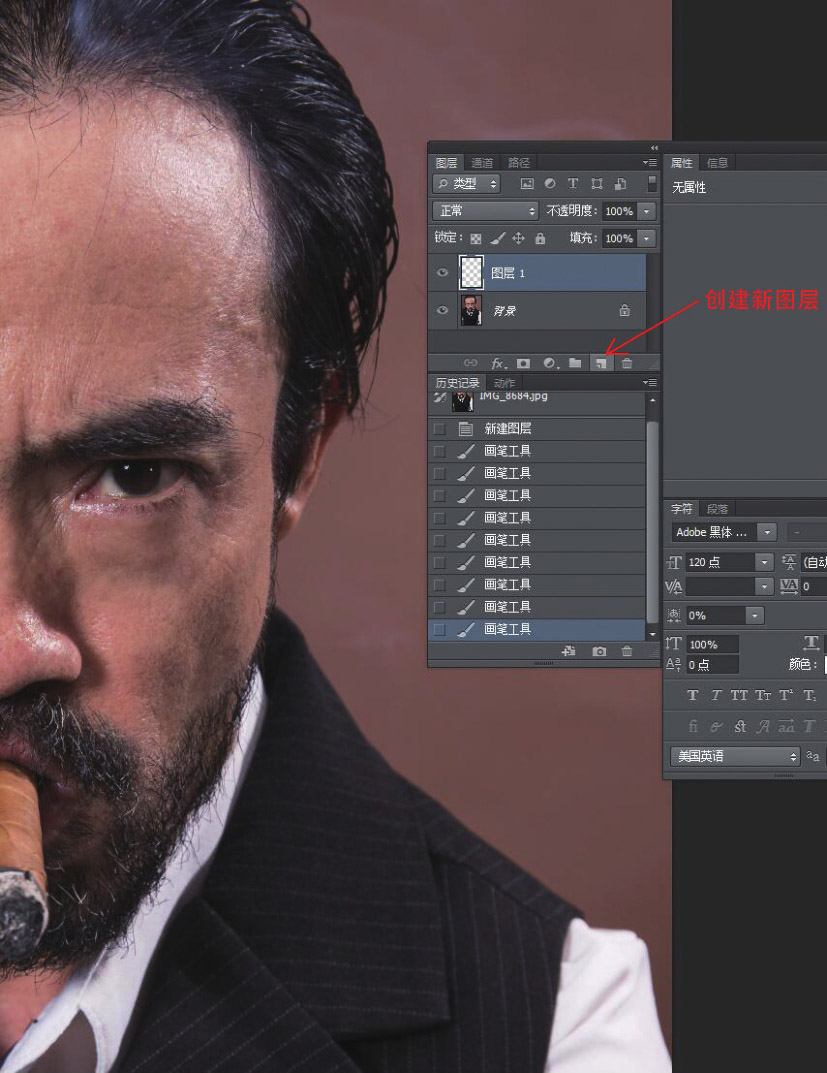827x1073 pixels.
Task: Delete current history state trash icon
Action: coord(627,651)
